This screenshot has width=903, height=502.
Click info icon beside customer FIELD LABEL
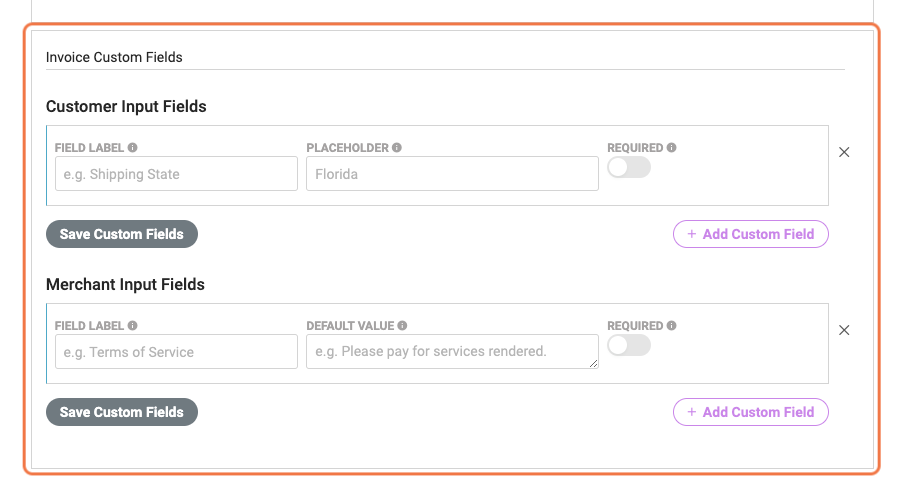[x=132, y=147]
